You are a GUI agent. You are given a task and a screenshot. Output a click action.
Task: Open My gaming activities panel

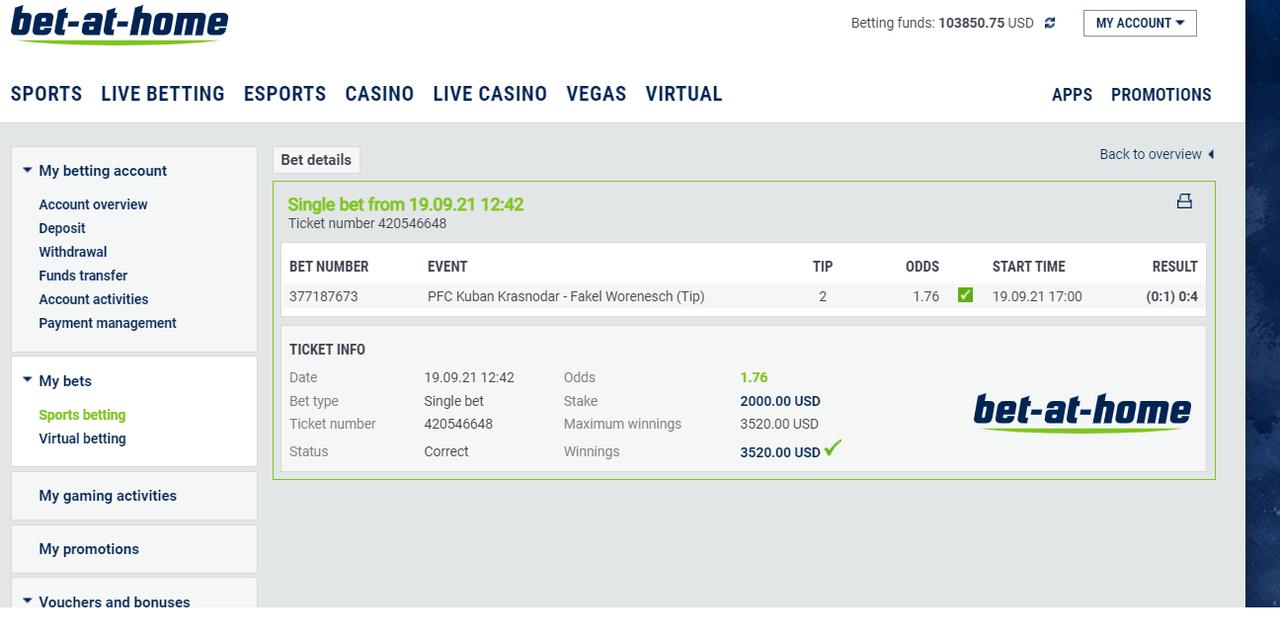point(134,496)
